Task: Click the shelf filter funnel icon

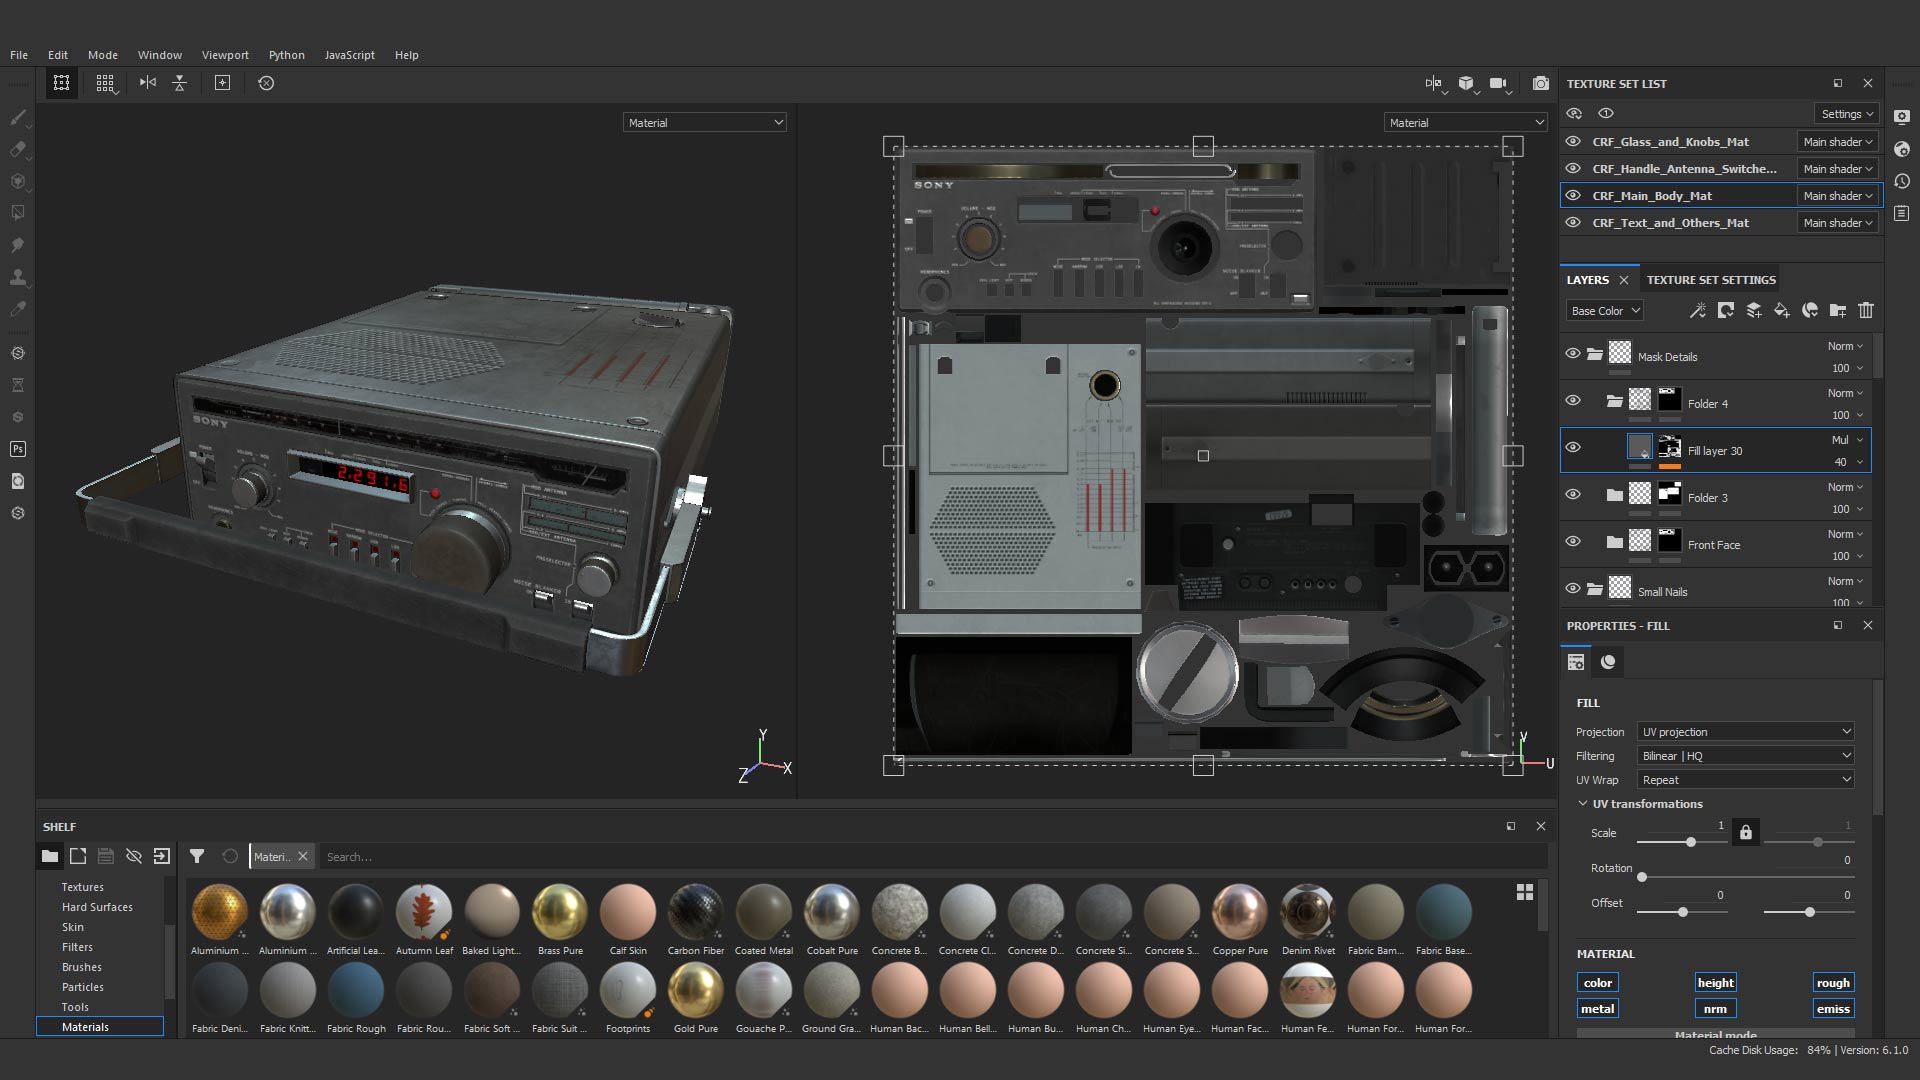Action: tap(197, 856)
